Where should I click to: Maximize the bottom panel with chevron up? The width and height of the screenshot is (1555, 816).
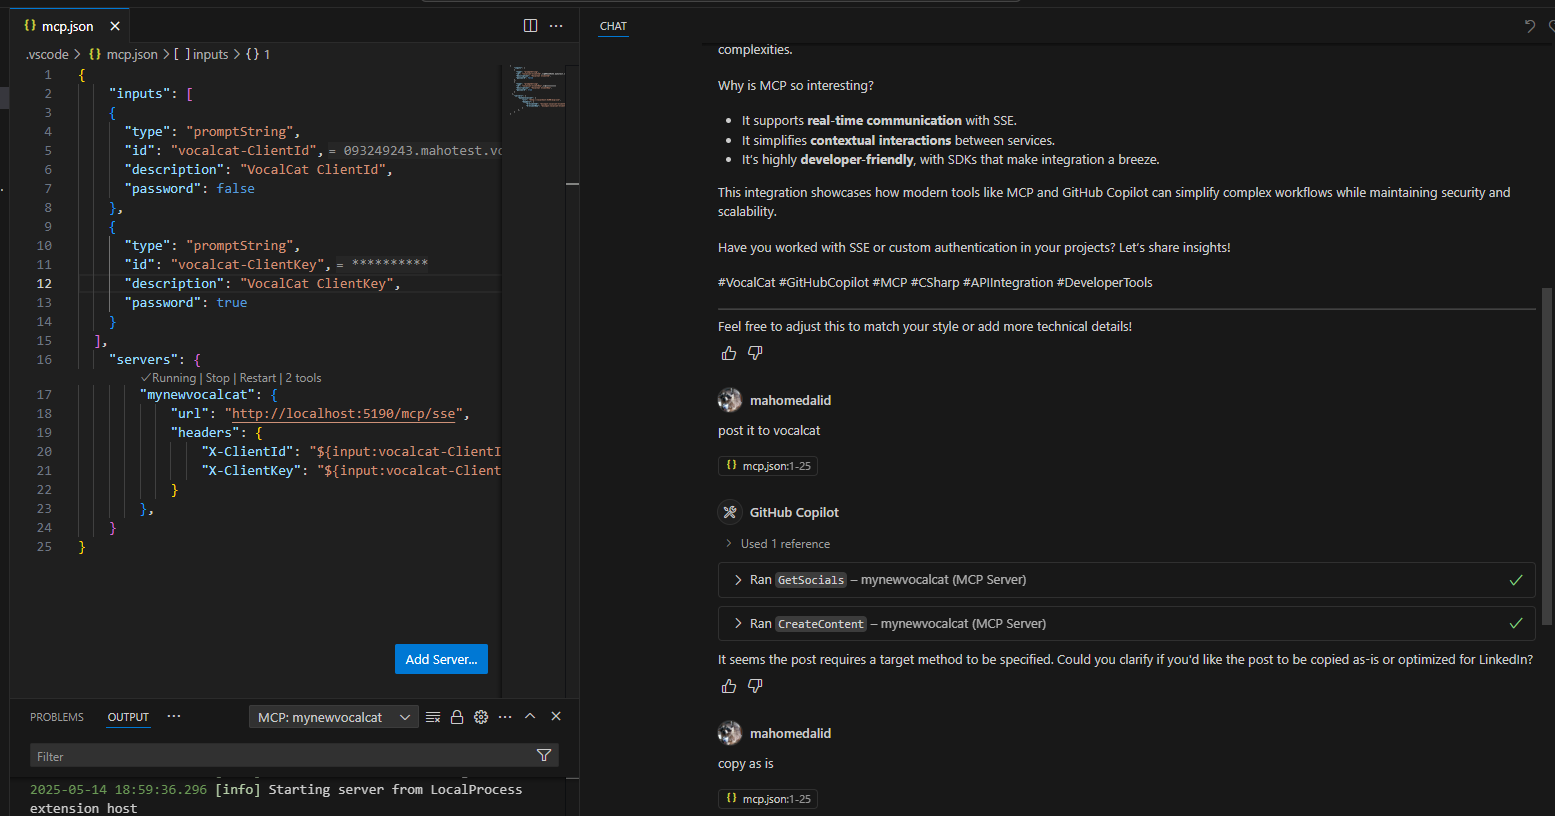click(530, 716)
